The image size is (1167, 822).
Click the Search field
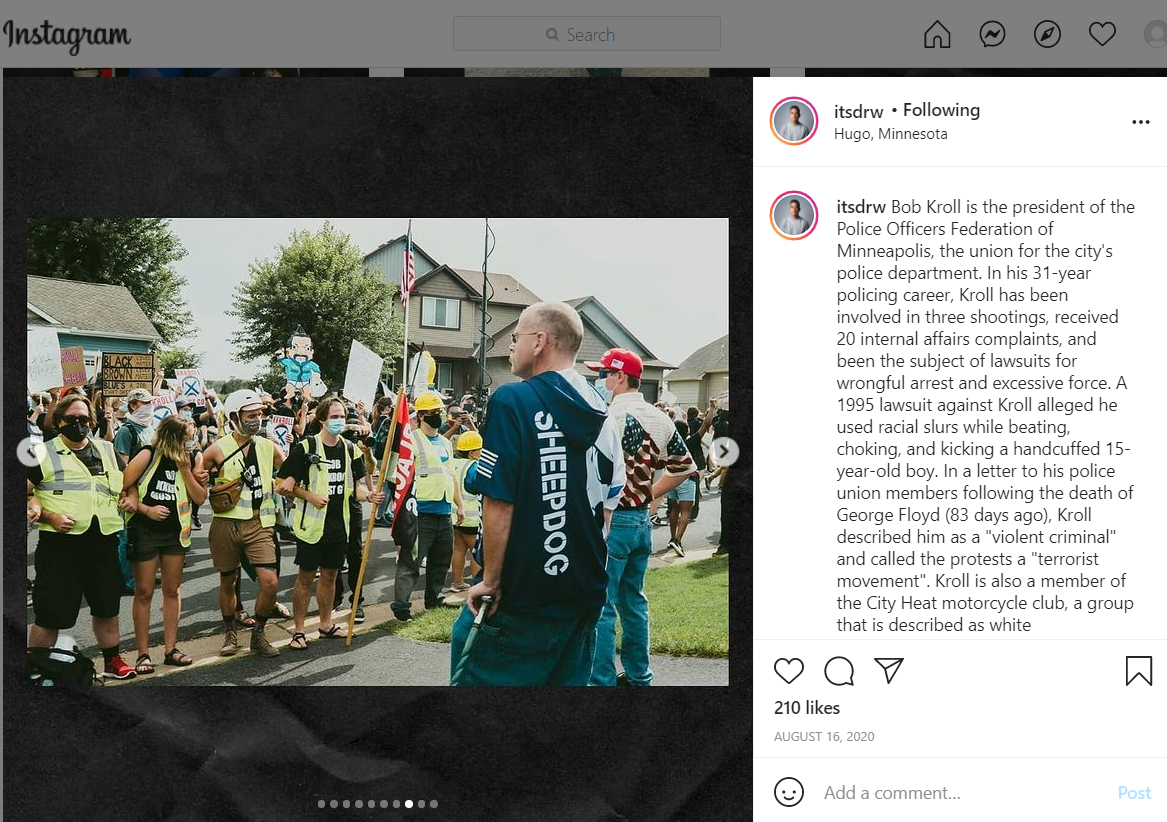[586, 34]
